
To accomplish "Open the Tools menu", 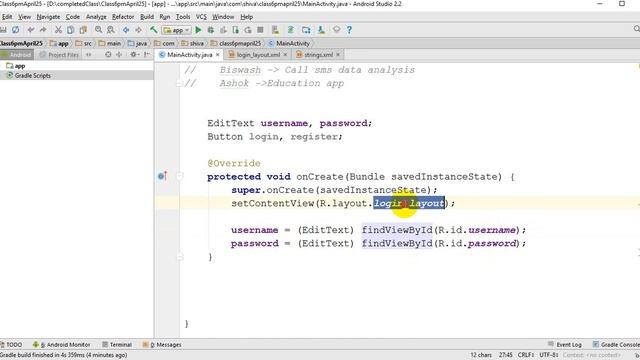I will [x=183, y=17].
